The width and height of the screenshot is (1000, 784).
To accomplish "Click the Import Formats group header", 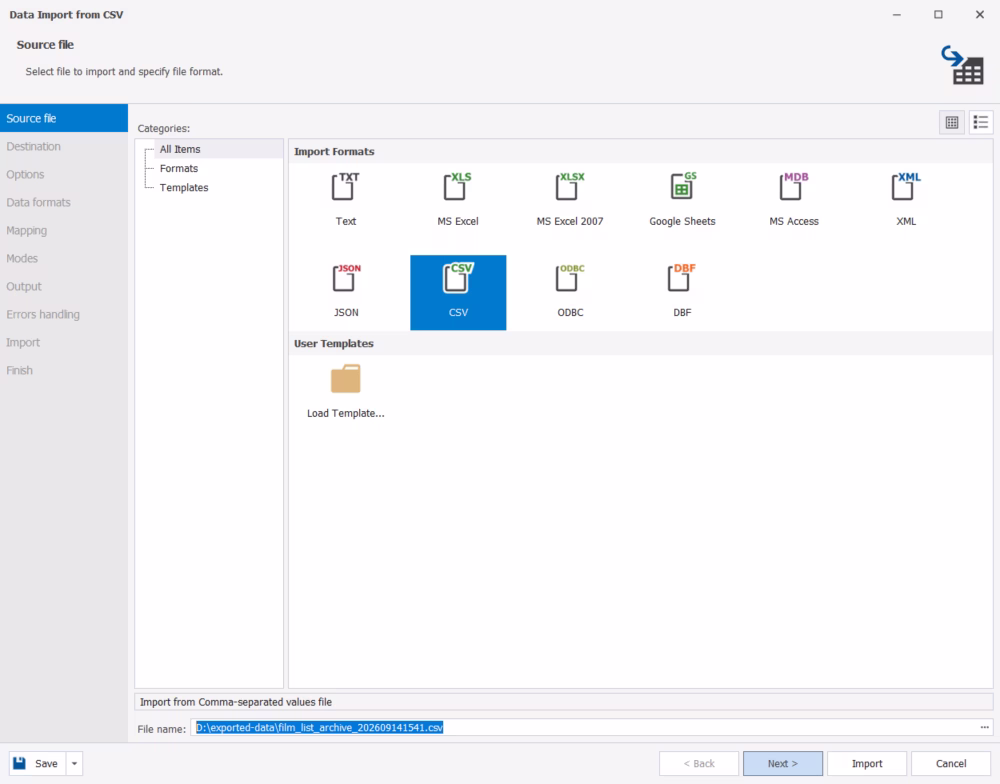I will pos(640,151).
